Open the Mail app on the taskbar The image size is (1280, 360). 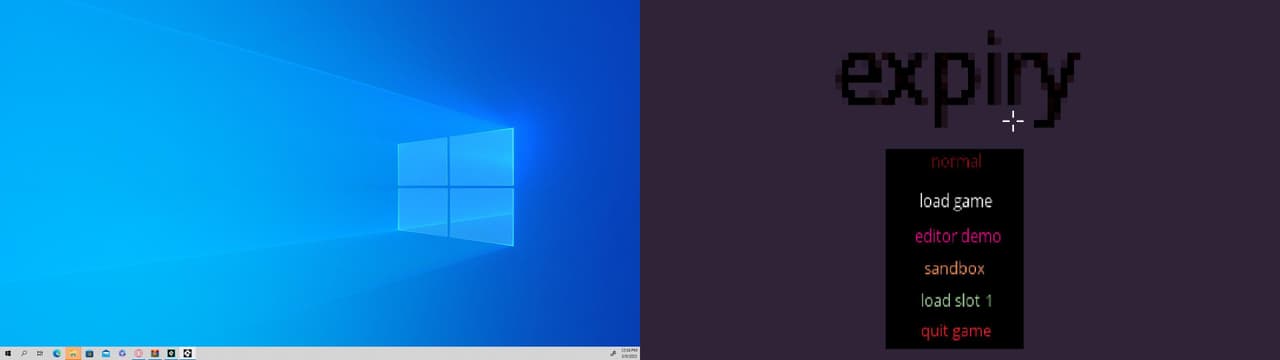pos(106,353)
